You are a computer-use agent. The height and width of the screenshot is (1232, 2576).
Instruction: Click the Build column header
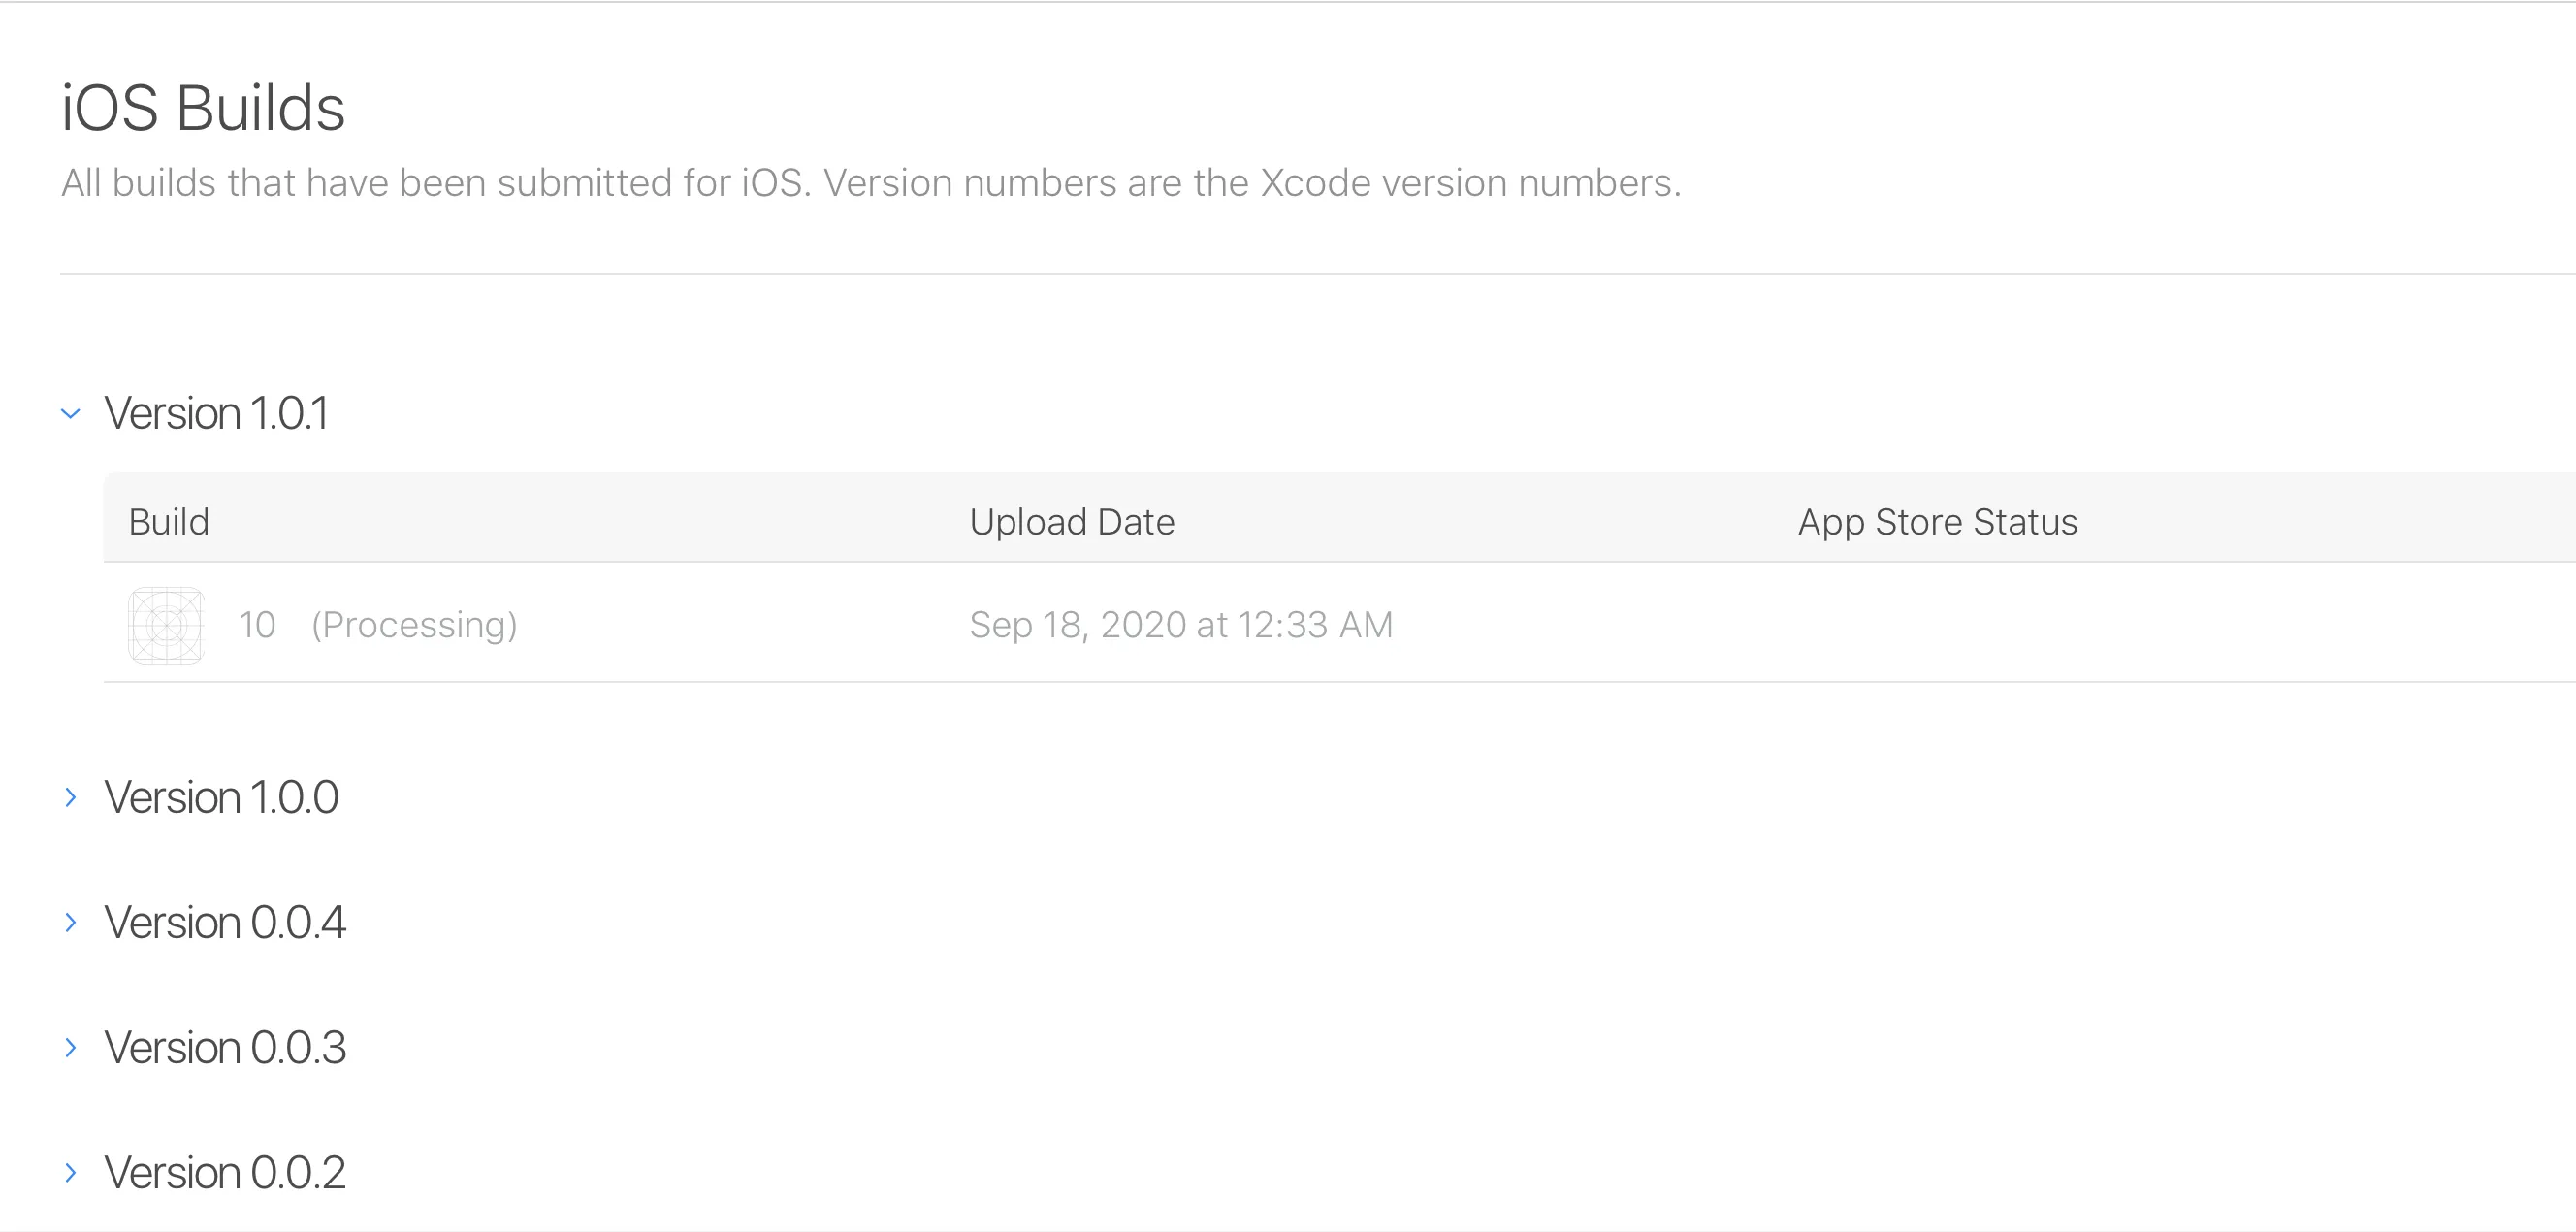pyautogui.click(x=169, y=522)
